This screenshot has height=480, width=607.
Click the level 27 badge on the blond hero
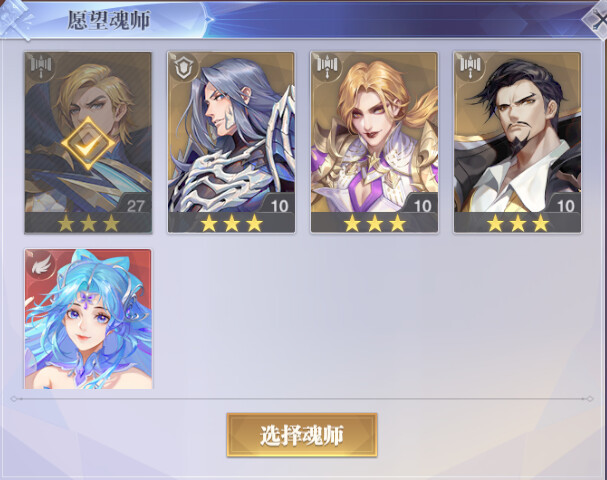(135, 205)
